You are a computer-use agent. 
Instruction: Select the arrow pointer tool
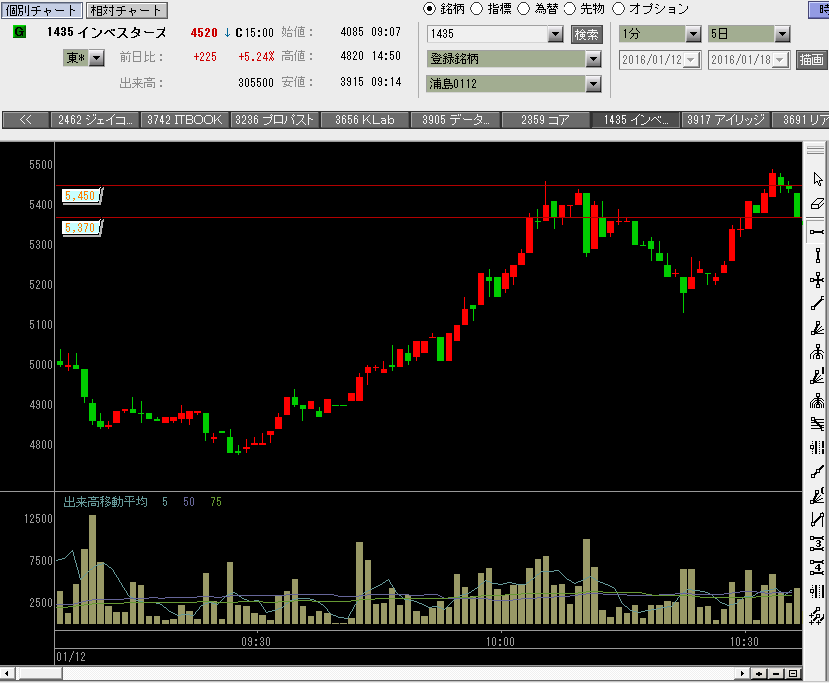point(817,179)
